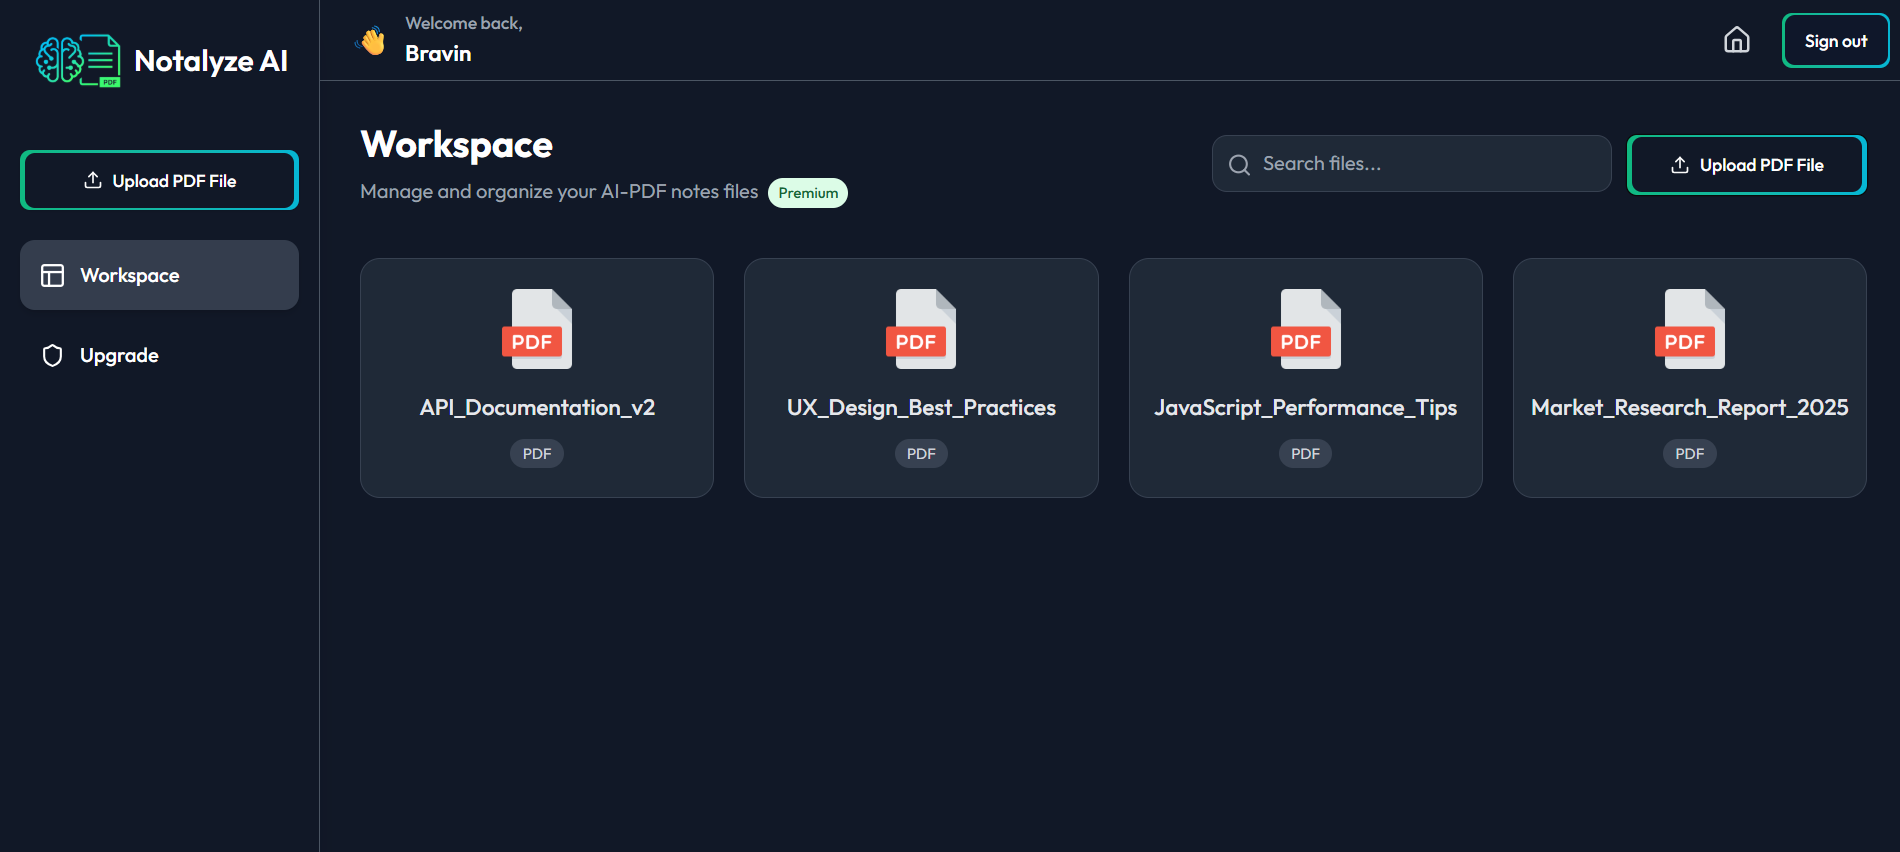The height and width of the screenshot is (852, 1900).
Task: Click the Notalyze AI brain logo
Action: 78,61
